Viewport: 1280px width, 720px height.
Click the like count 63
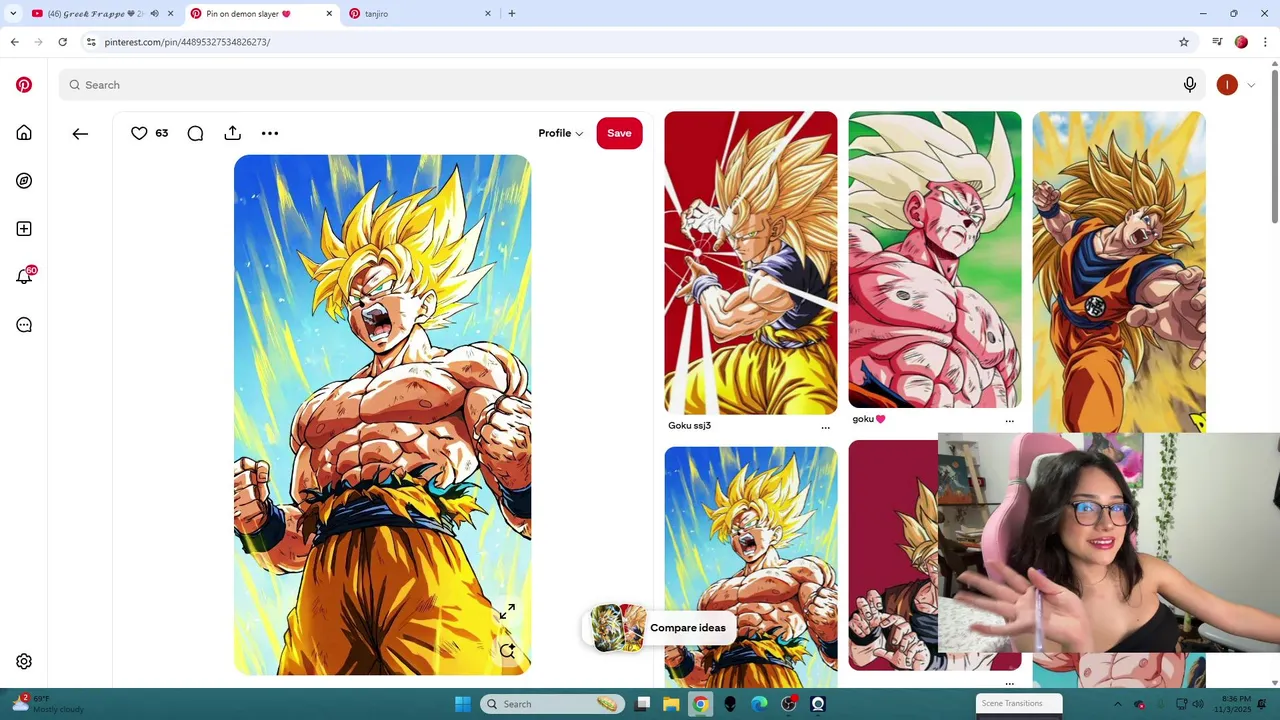pyautogui.click(x=162, y=133)
